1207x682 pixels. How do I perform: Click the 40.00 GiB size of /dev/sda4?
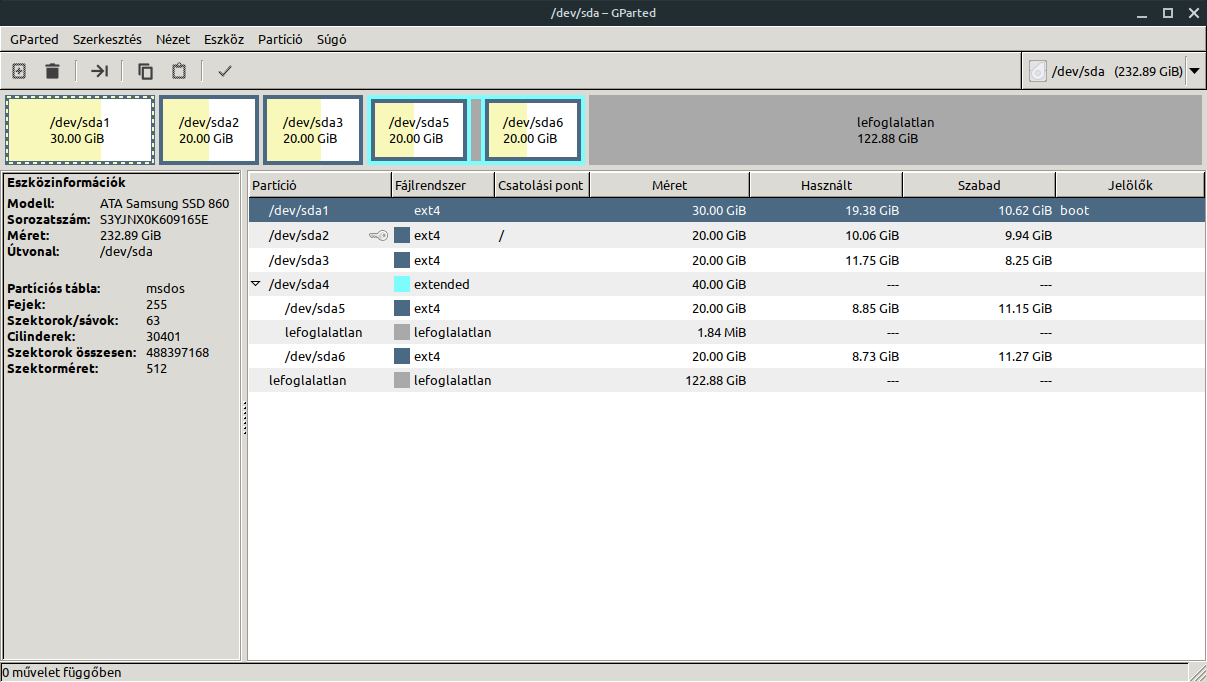coord(719,284)
